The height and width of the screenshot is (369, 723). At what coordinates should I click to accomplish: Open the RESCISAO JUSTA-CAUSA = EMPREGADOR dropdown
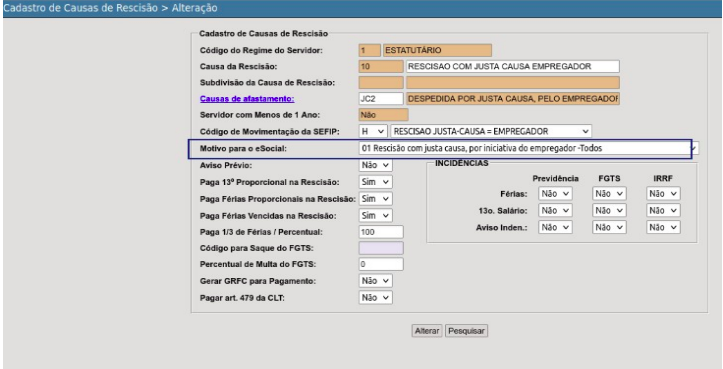491,131
